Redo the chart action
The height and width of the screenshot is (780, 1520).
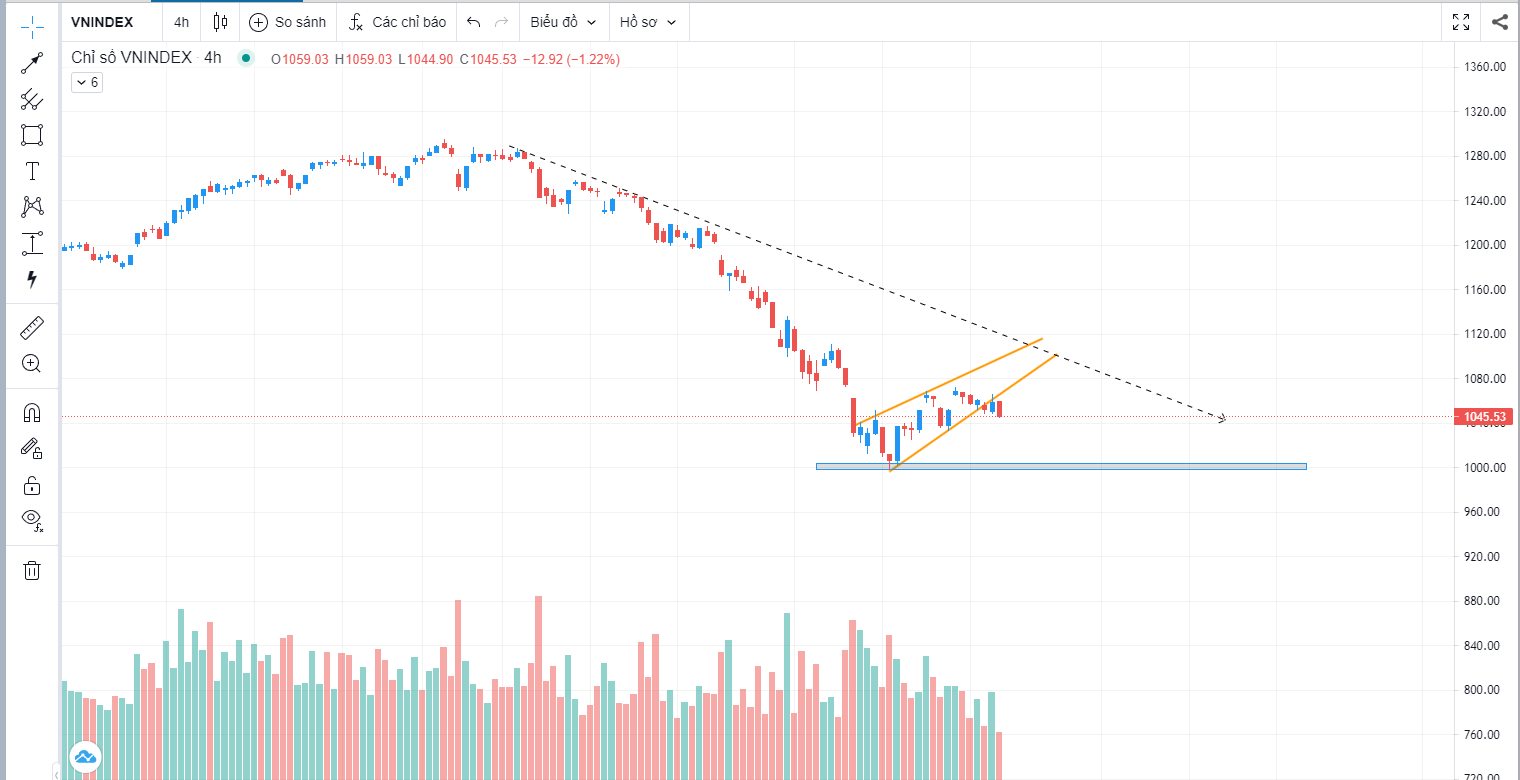pos(502,21)
